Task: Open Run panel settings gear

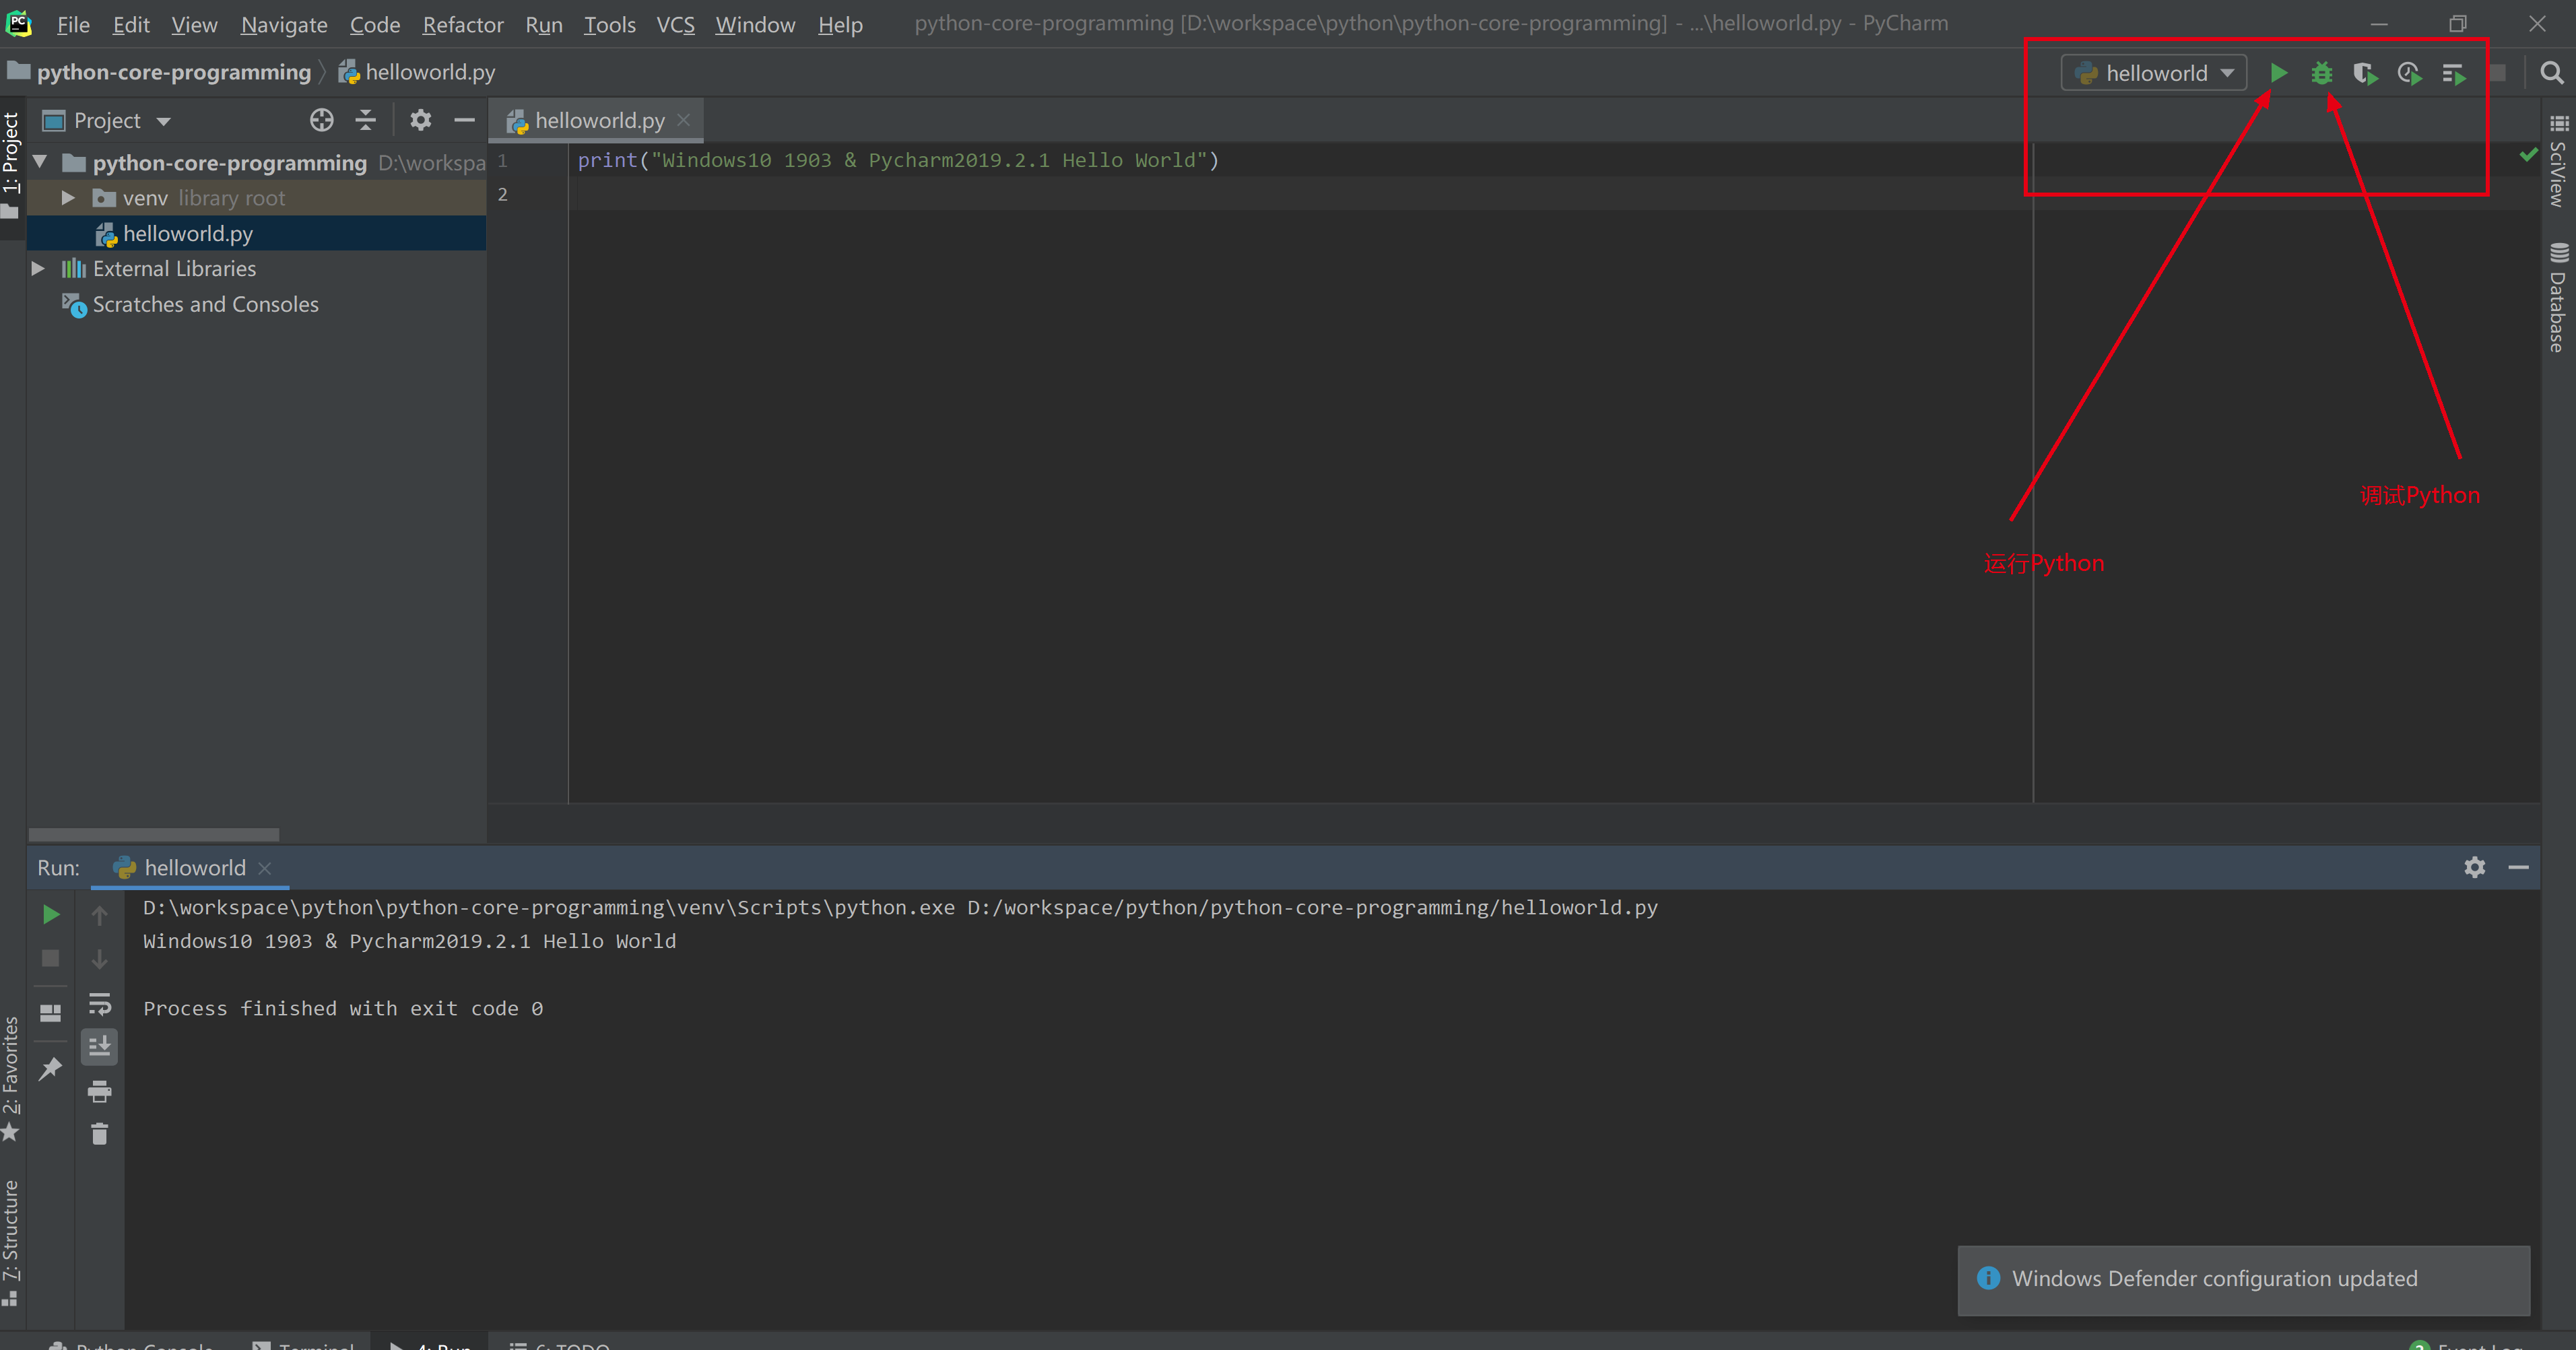Action: [2474, 867]
